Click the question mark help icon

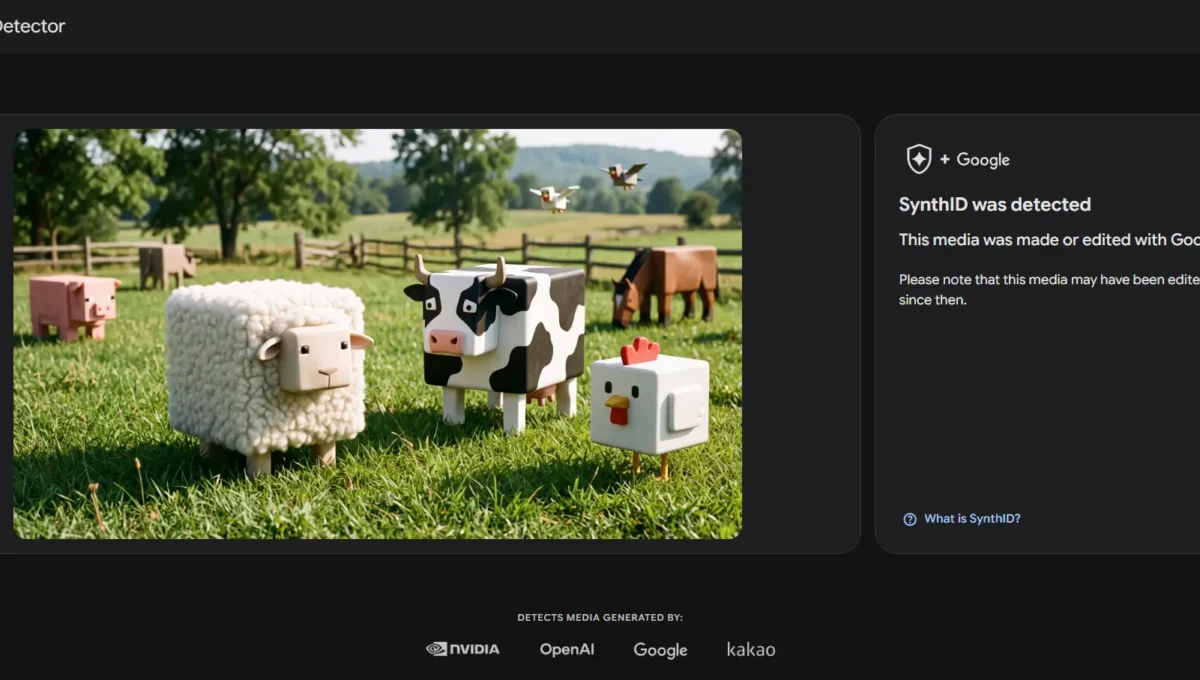point(910,519)
